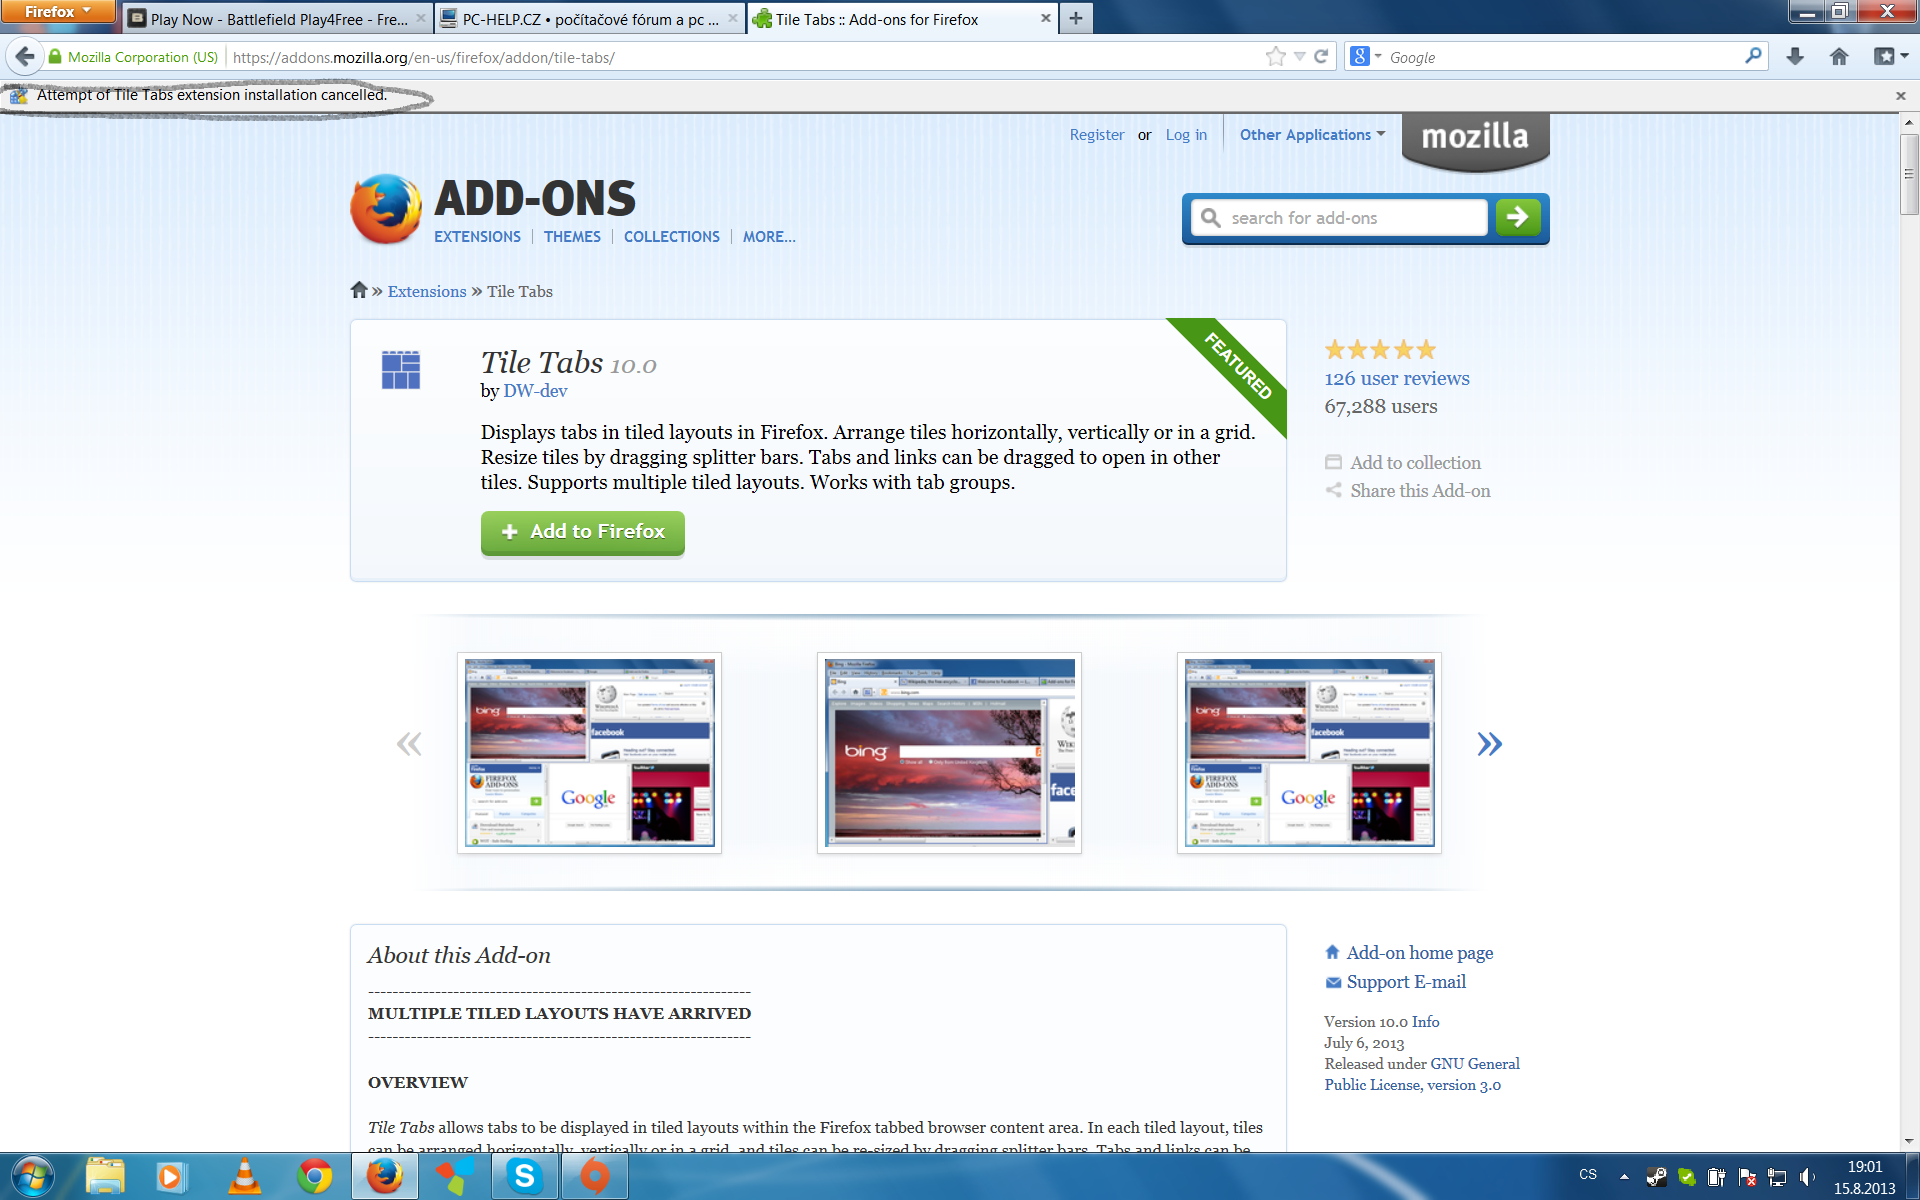Open the search engine selector dropdown
The image size is (1920, 1200).
[x=1365, y=57]
